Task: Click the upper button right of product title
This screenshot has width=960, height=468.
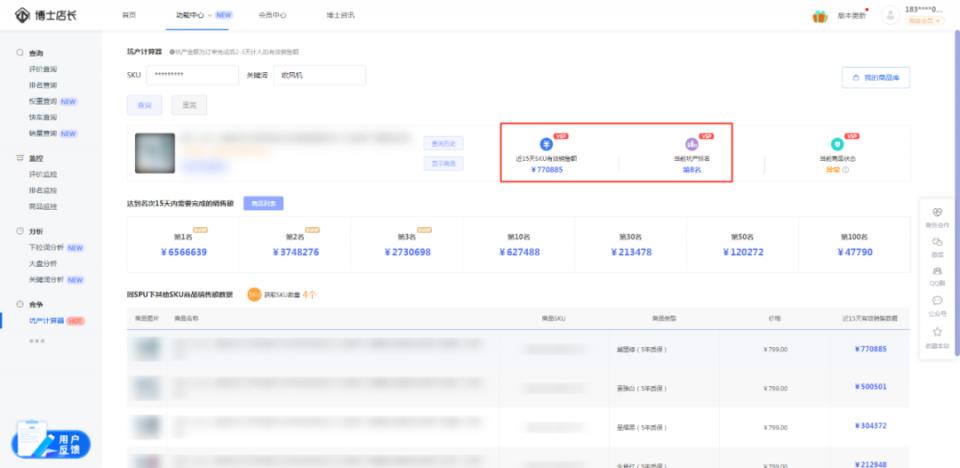Action: point(443,144)
